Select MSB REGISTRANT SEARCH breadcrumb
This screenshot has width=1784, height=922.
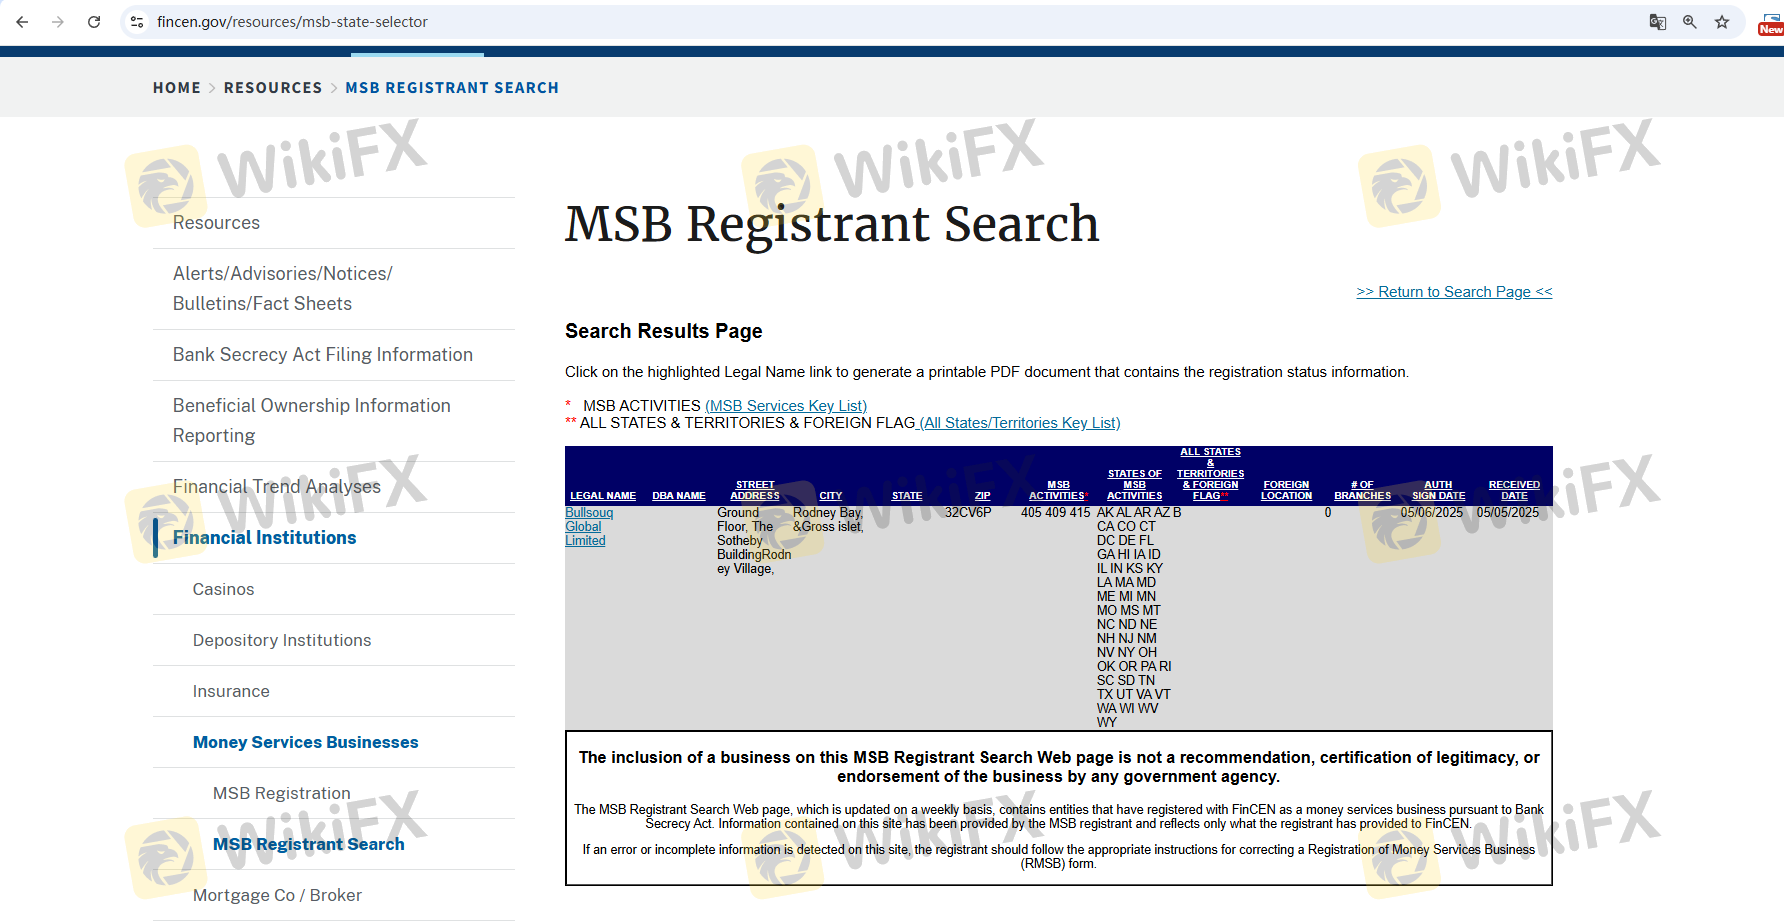coord(452,88)
